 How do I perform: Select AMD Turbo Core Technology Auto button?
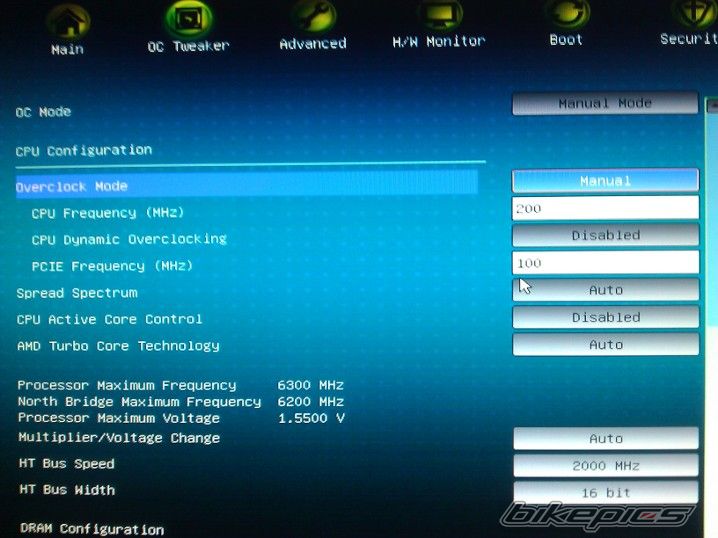coord(605,345)
